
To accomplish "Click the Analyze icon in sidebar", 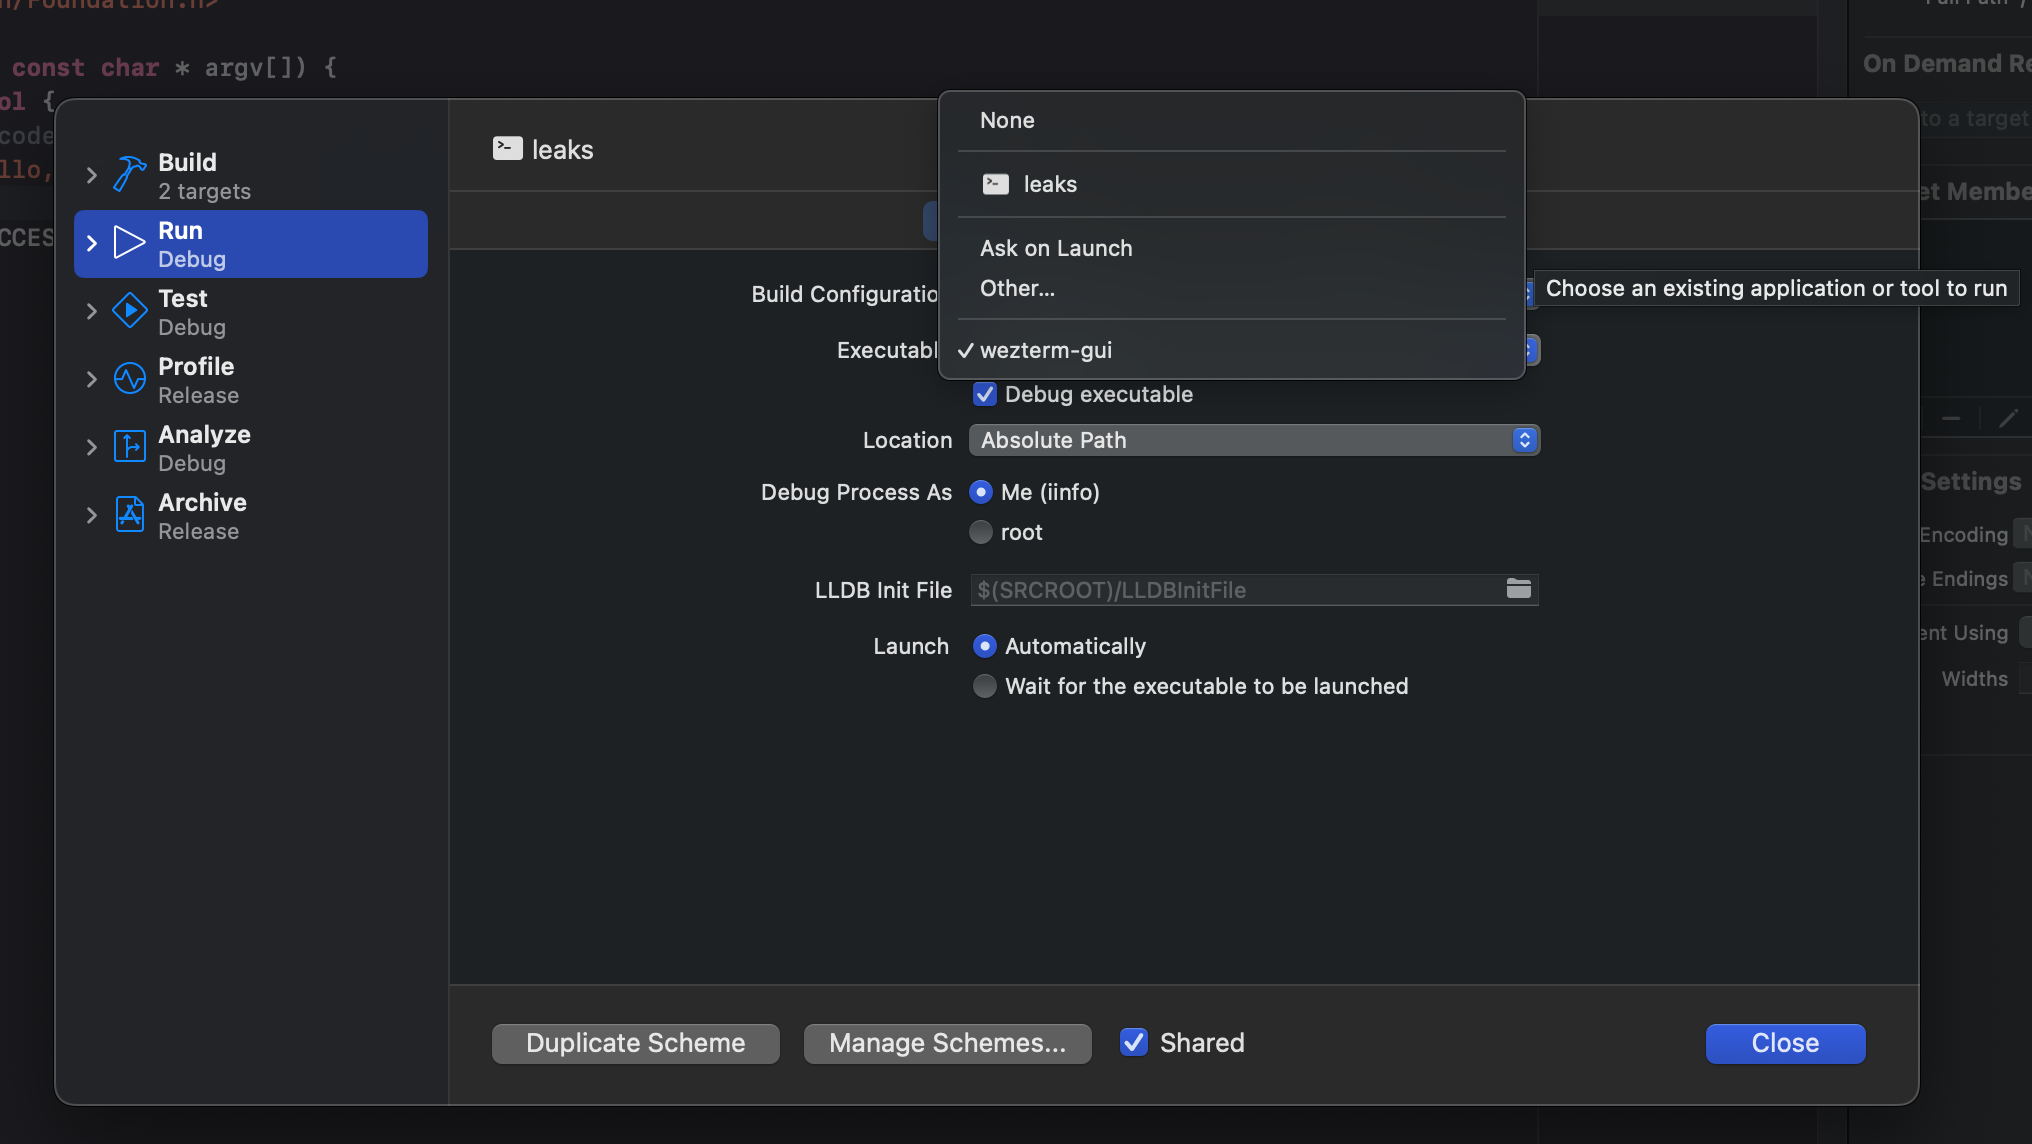I will coord(129,447).
